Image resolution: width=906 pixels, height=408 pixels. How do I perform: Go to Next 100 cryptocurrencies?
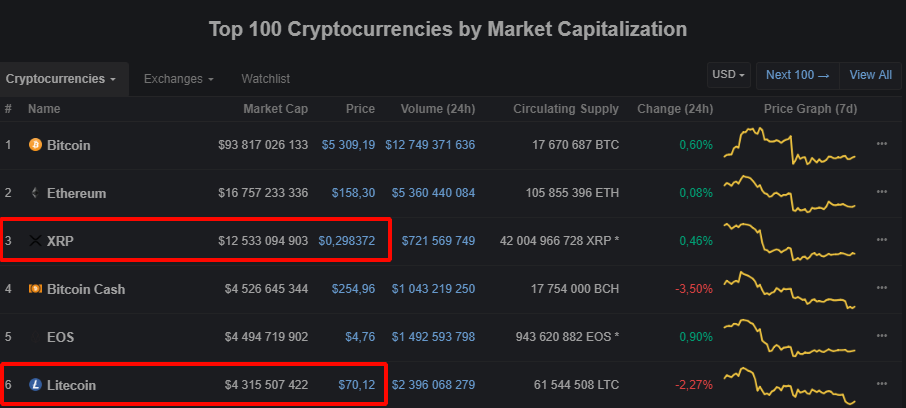[797, 75]
